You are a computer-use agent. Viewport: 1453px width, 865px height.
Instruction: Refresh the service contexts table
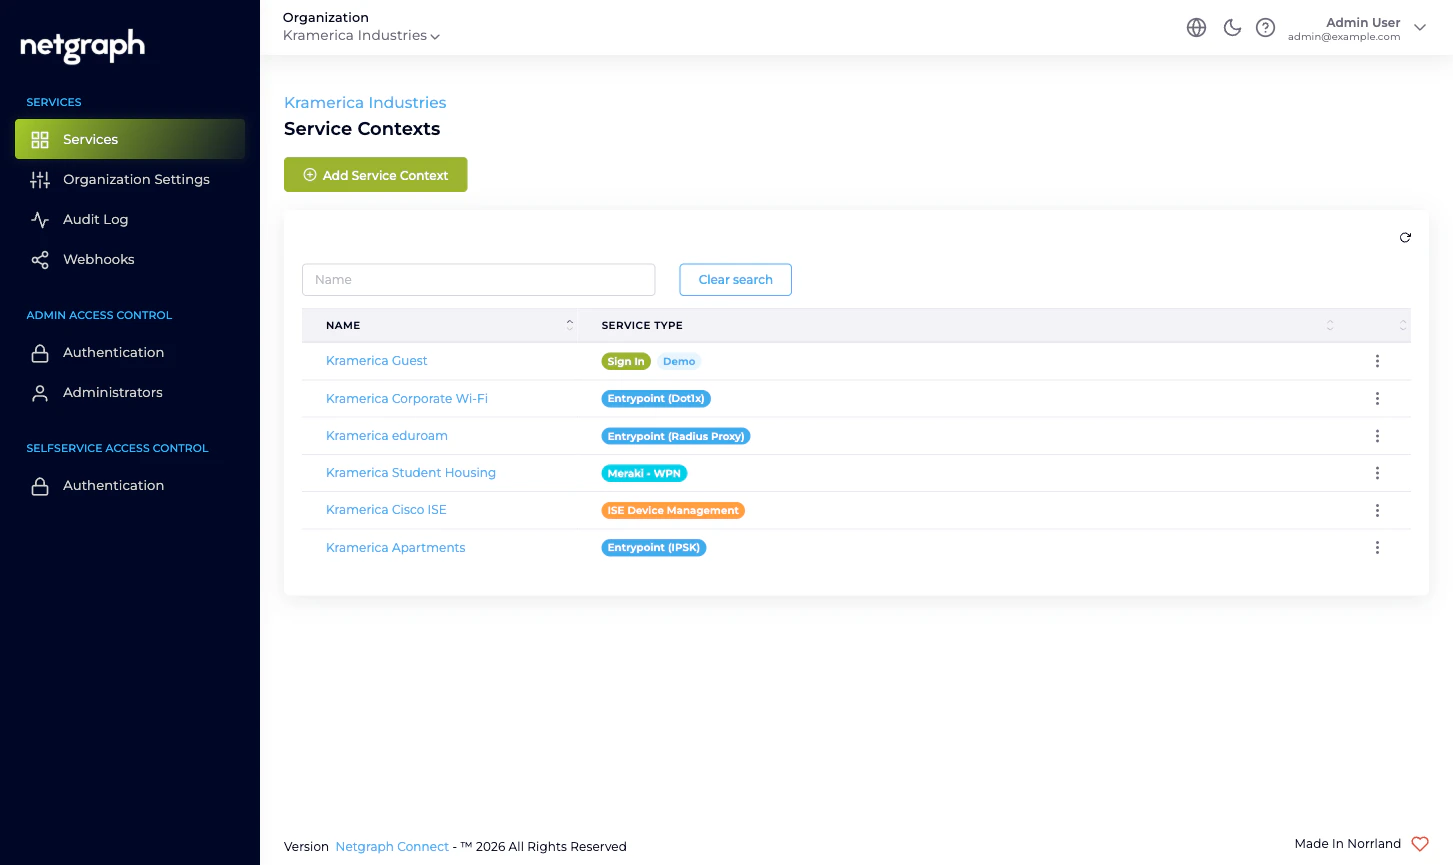pos(1405,237)
